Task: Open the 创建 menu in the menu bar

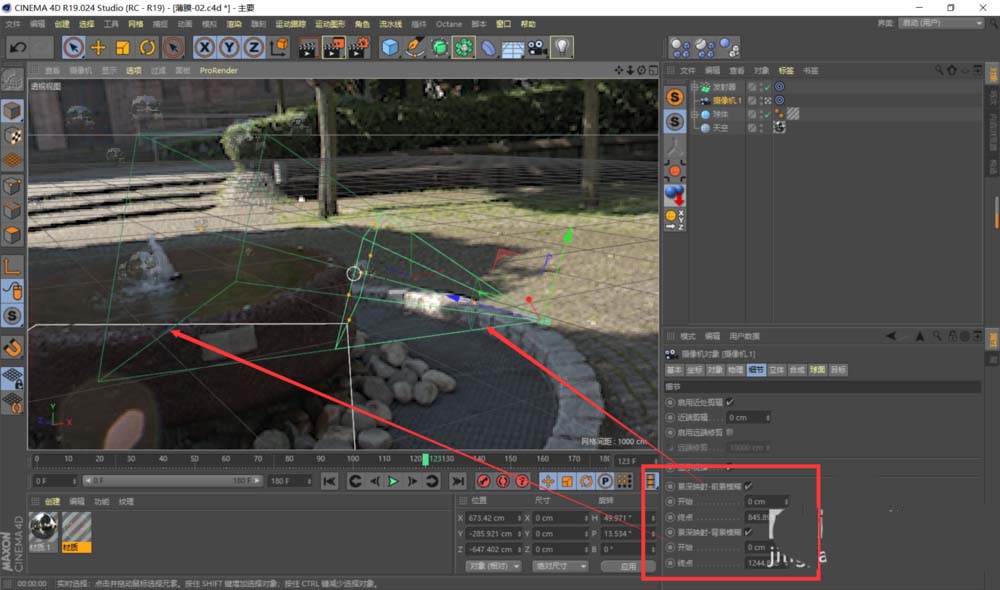Action: click(62, 24)
